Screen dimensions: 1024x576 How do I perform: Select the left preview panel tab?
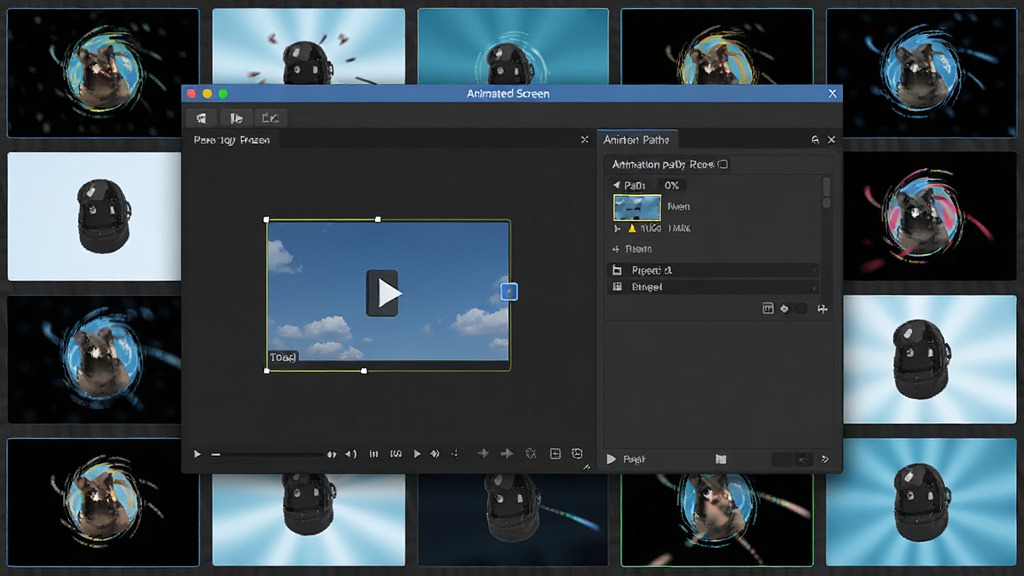click(232, 140)
